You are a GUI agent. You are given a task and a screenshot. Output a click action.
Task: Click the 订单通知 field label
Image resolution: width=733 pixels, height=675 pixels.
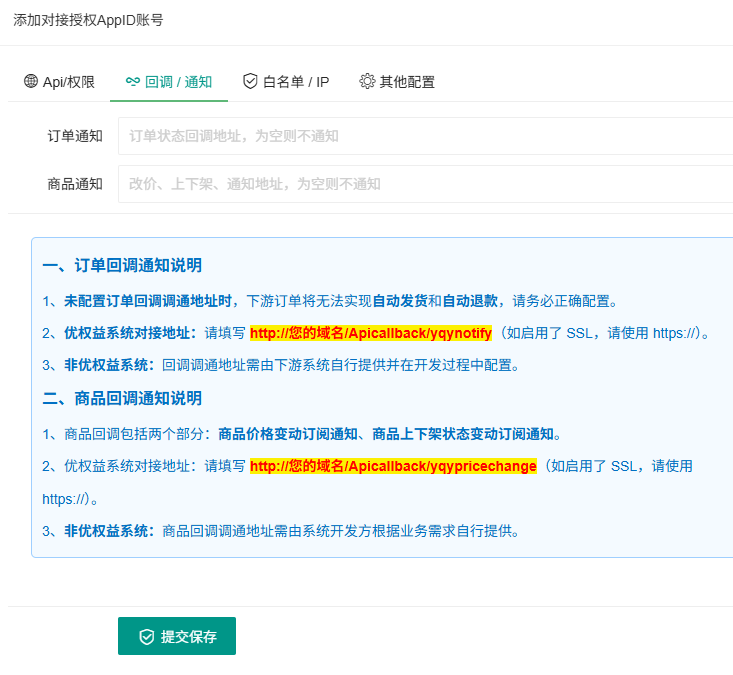tap(75, 136)
